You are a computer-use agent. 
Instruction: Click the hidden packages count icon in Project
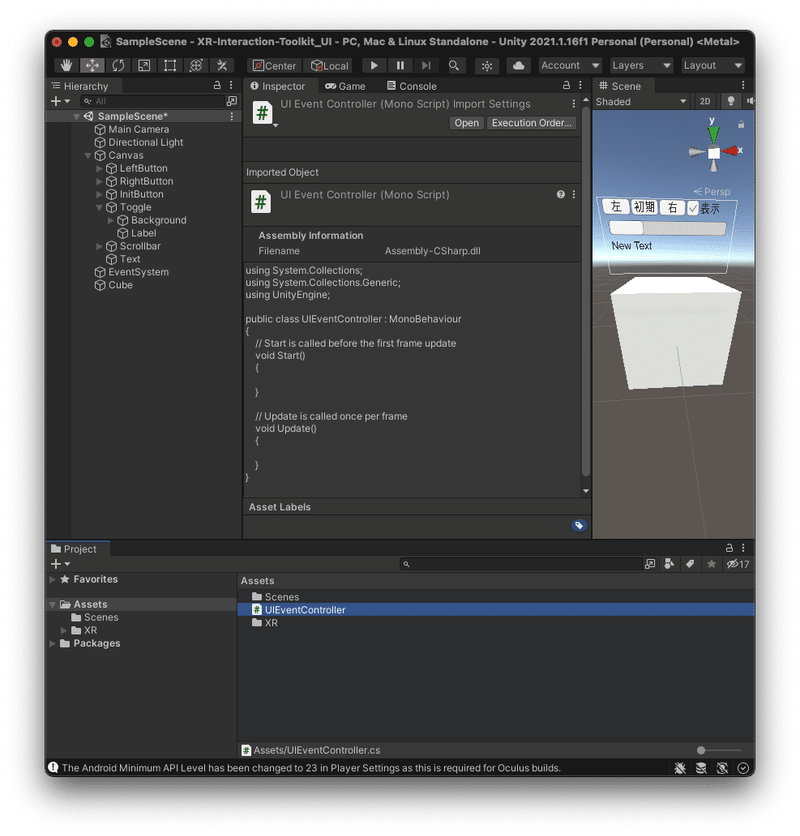click(x=737, y=563)
